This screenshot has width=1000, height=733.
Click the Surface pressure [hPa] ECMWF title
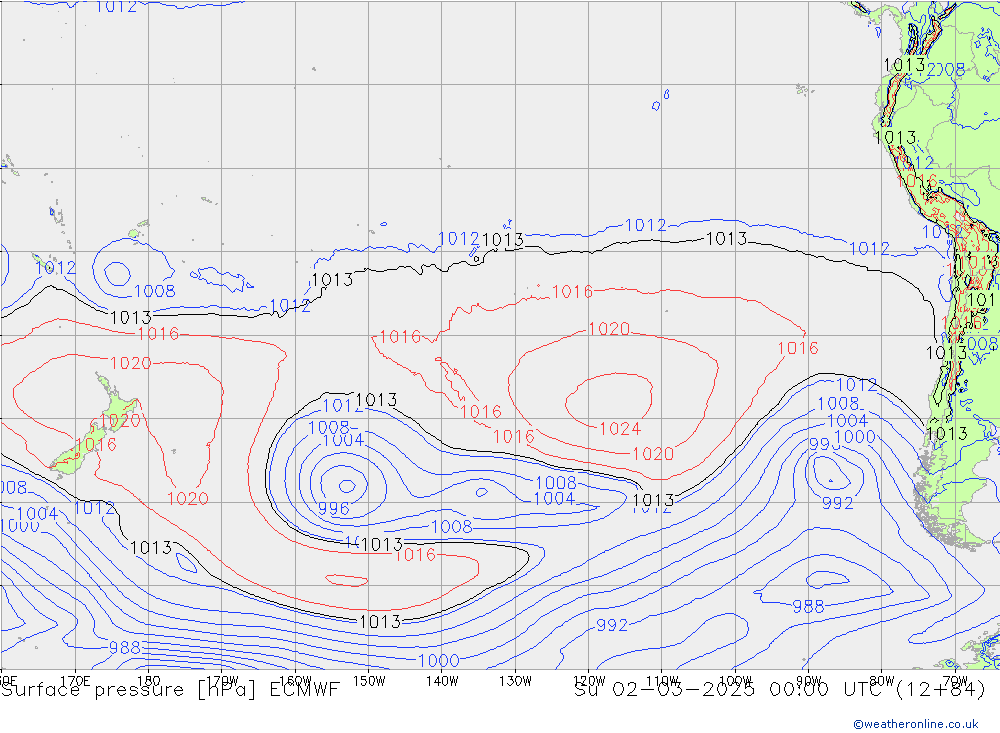click(171, 690)
